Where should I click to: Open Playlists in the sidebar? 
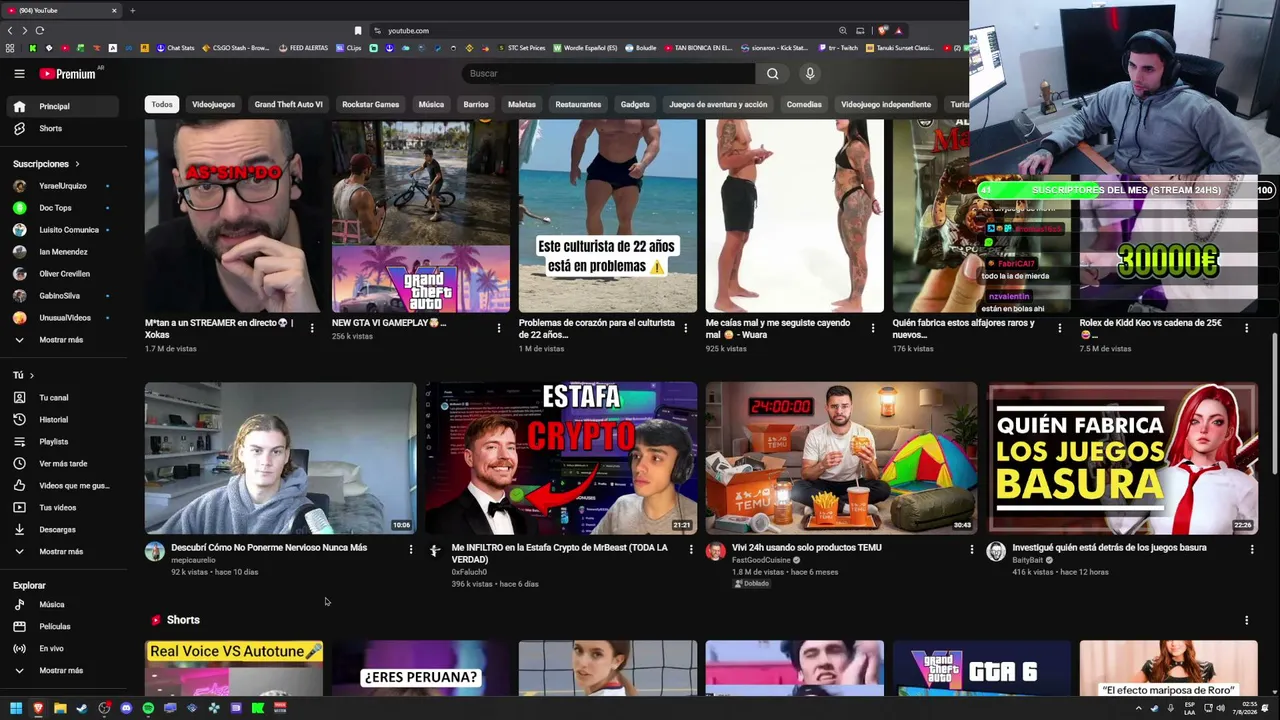[x=64, y=442]
